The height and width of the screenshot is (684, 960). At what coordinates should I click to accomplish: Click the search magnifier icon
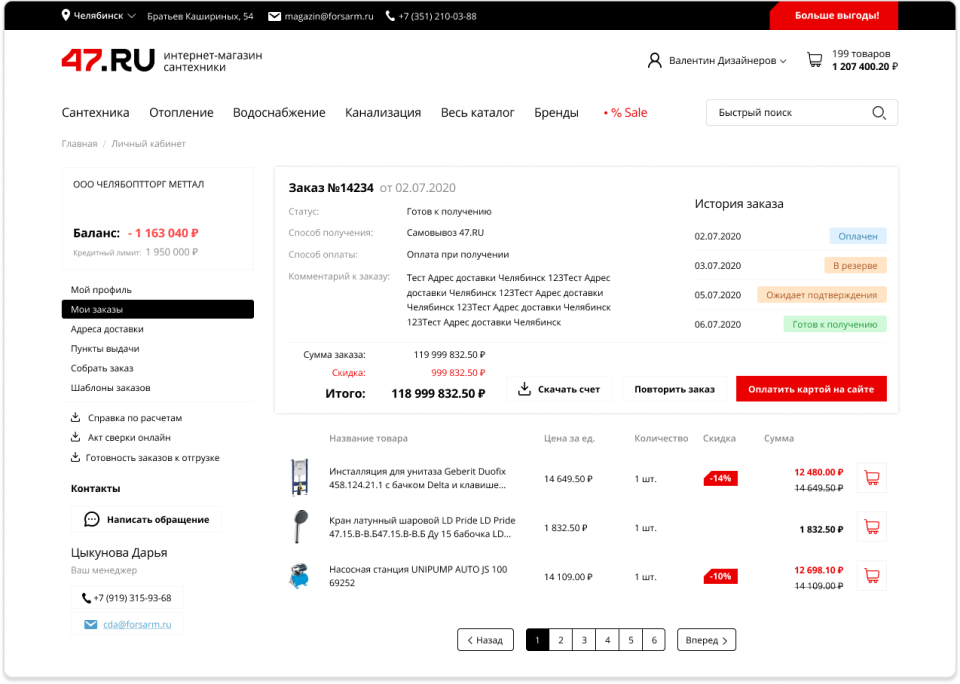pyautogui.click(x=879, y=113)
